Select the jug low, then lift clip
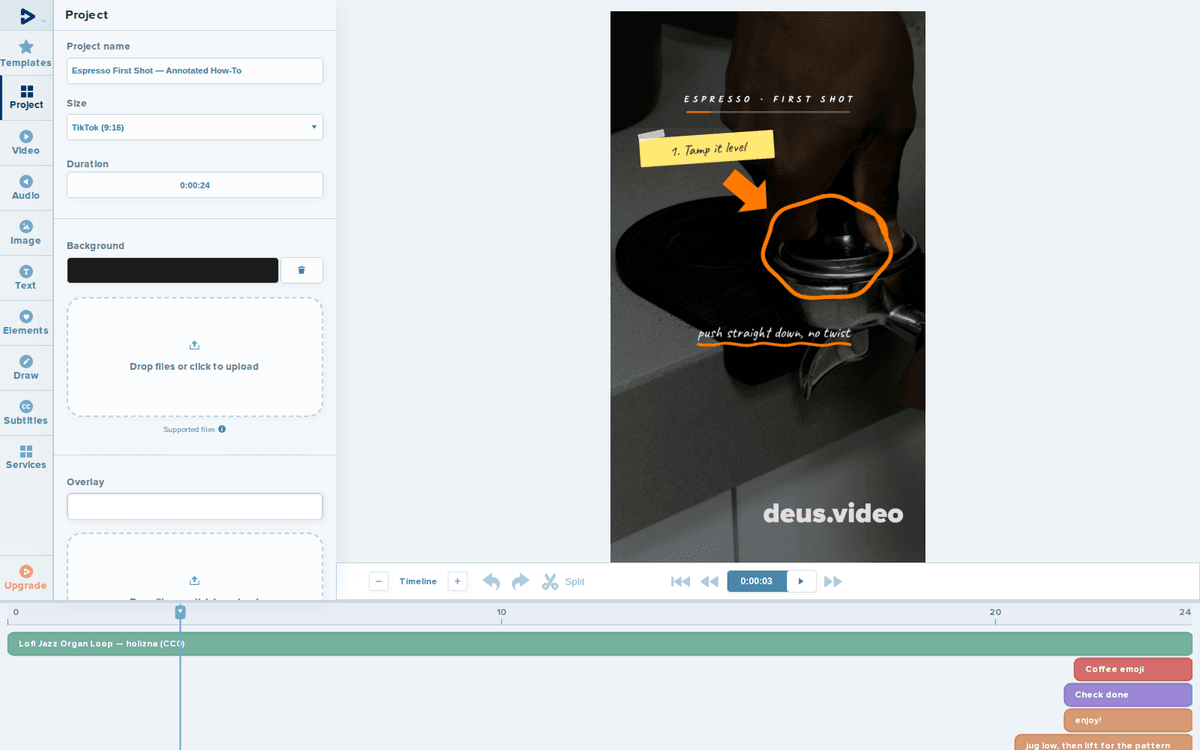The height and width of the screenshot is (750, 1200). (x=1104, y=743)
